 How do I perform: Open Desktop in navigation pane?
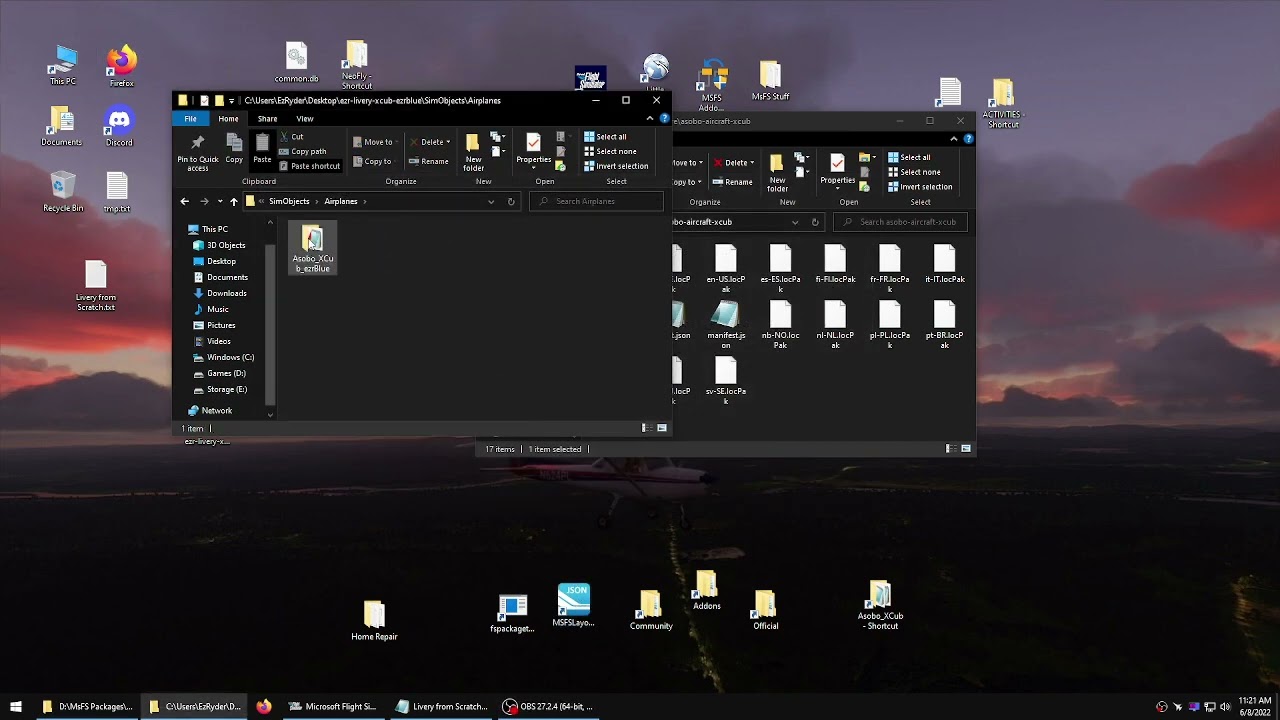(x=221, y=261)
